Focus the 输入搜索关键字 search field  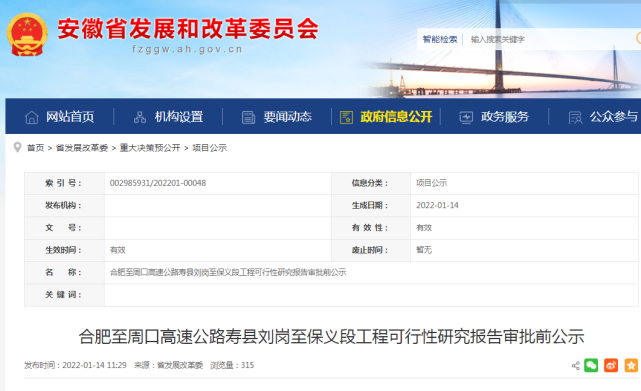552,39
